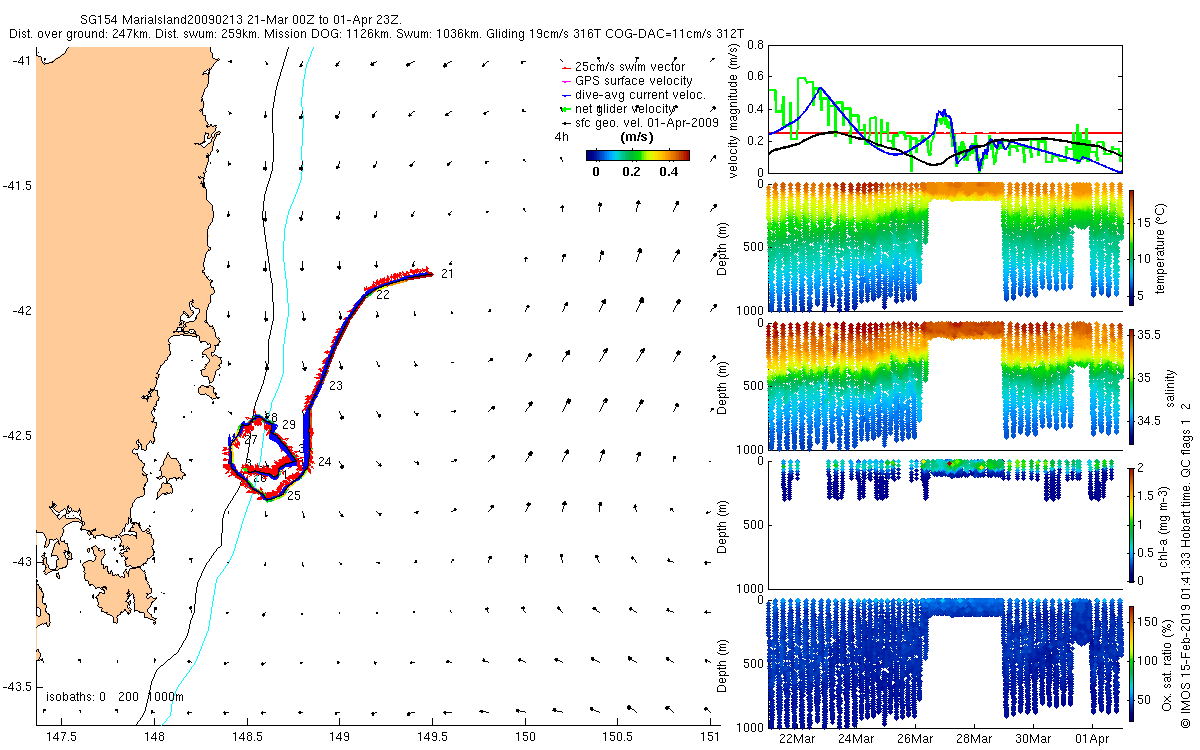Click the '4h' label in the legend
This screenshot has height=750, width=1200.
[x=561, y=137]
